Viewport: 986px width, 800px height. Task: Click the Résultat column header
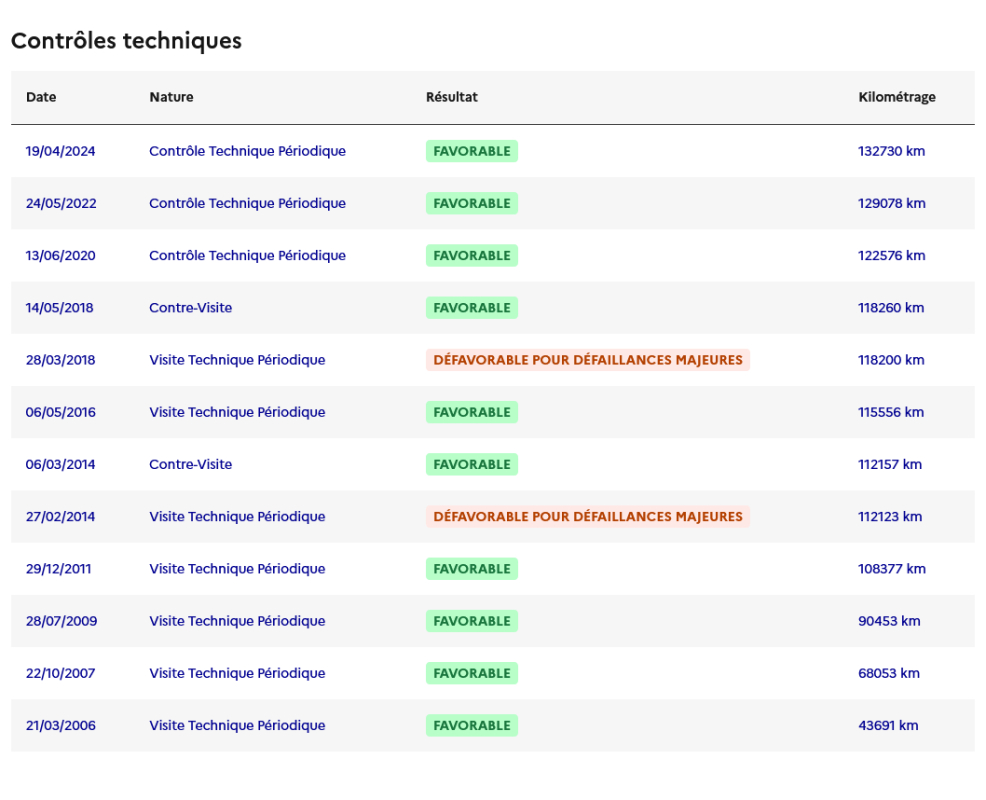coord(451,97)
